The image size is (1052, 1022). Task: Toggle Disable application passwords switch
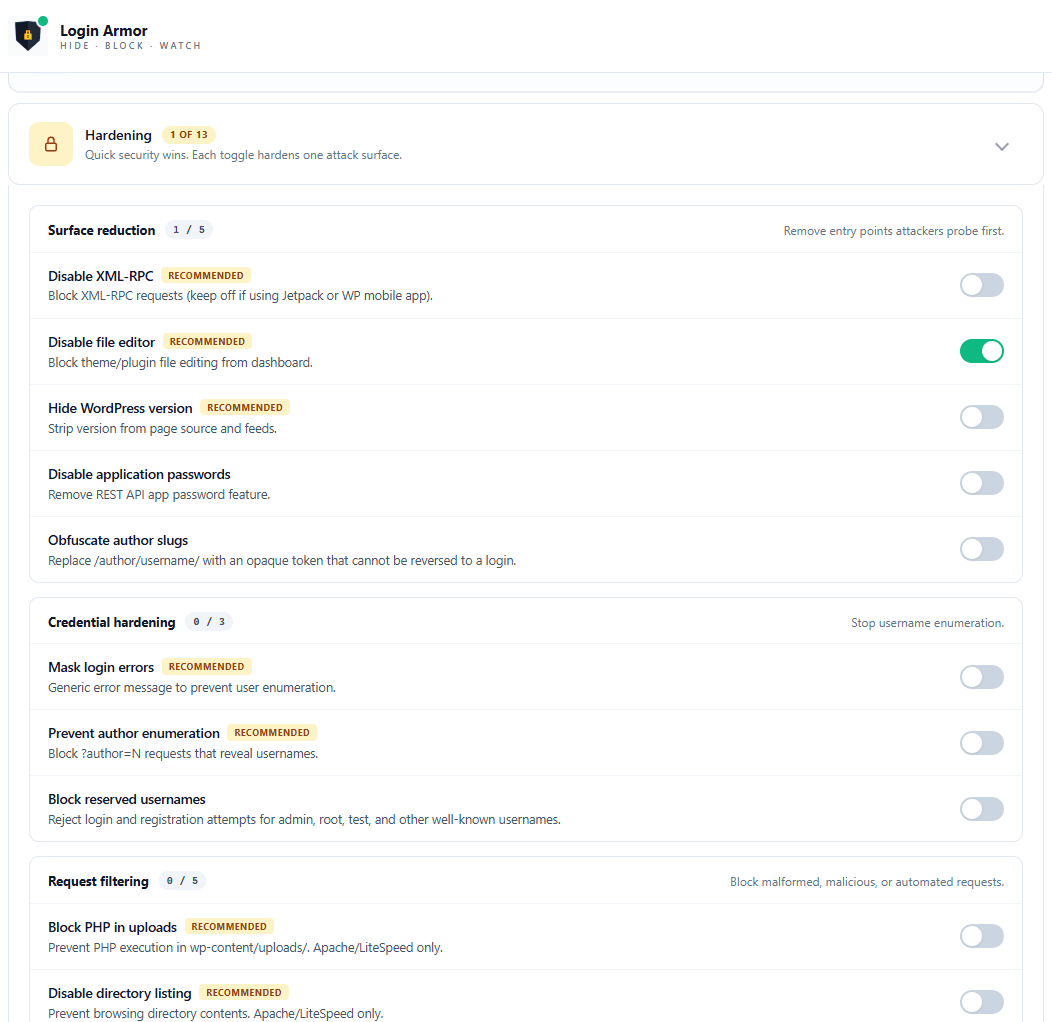(981, 483)
